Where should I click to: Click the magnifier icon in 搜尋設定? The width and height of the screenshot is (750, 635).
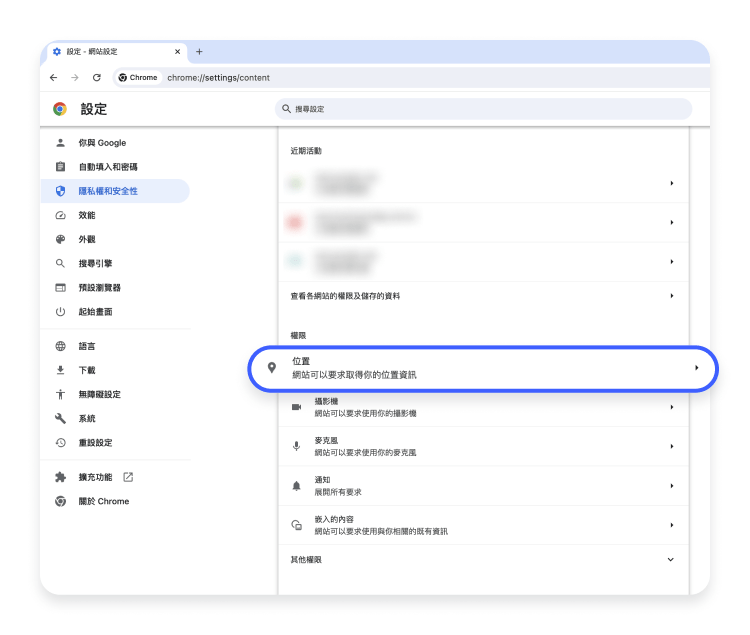(286, 109)
